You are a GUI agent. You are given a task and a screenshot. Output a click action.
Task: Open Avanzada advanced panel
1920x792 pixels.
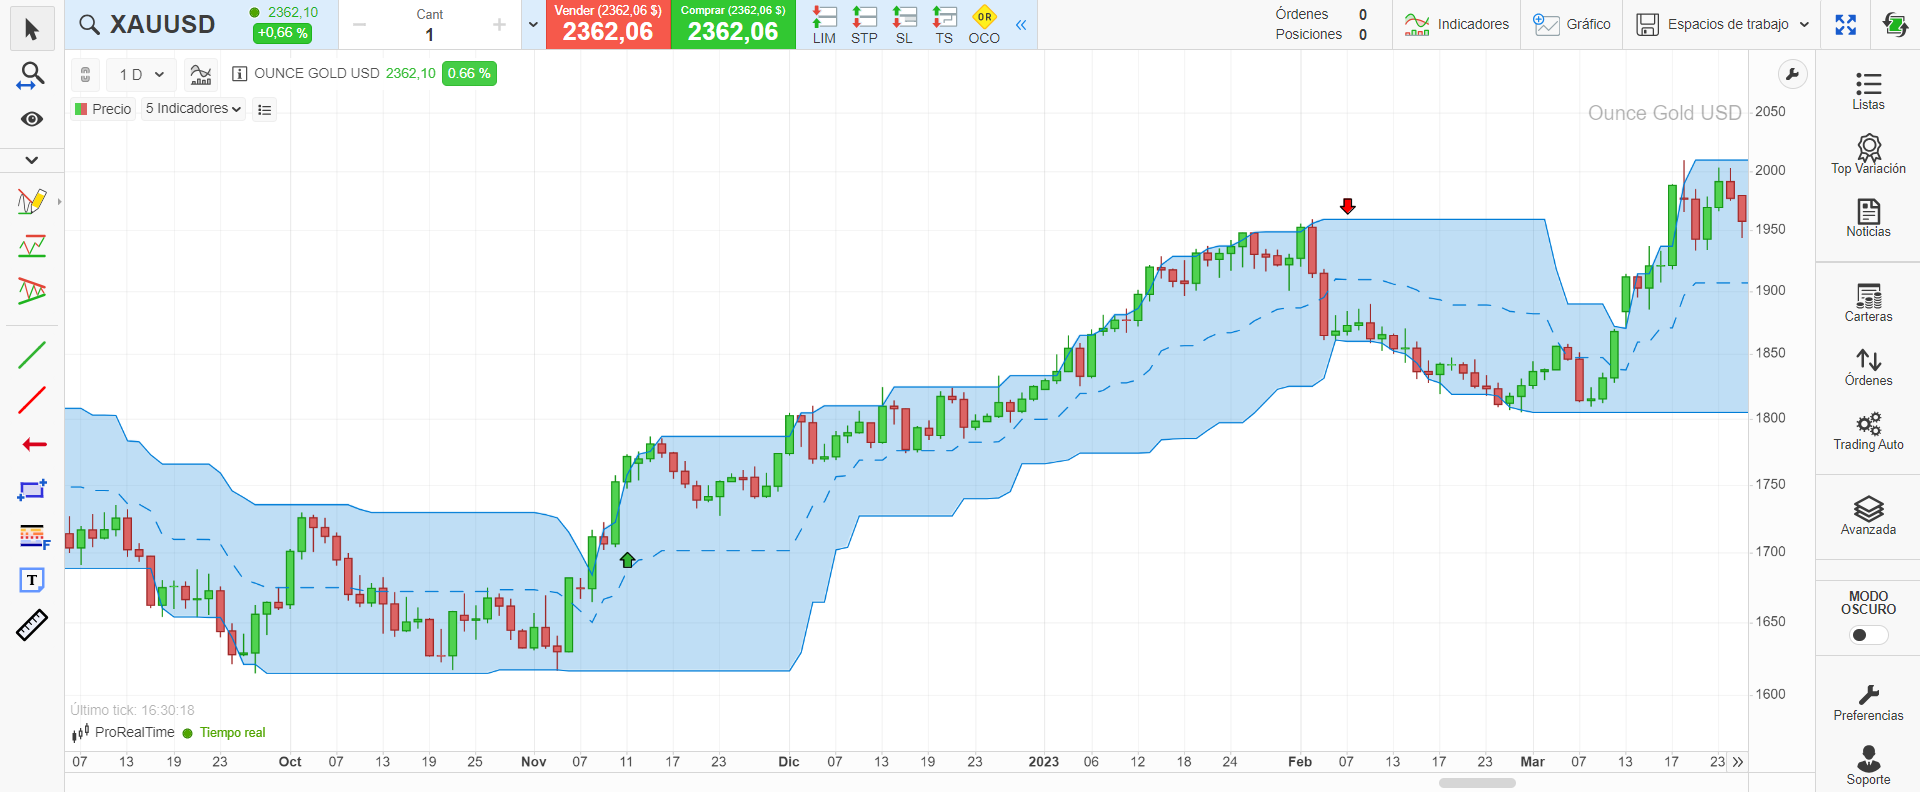pos(1868,516)
